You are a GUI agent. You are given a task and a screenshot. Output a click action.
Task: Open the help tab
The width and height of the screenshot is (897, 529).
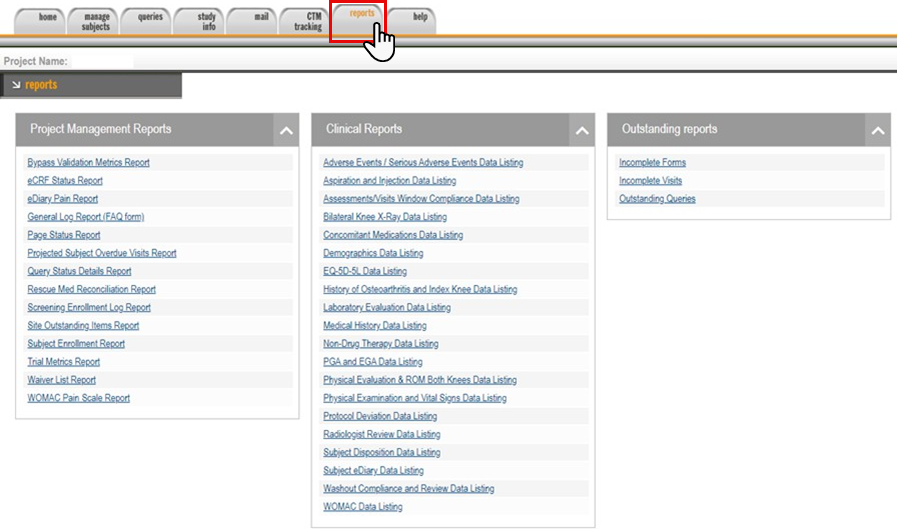(412, 21)
